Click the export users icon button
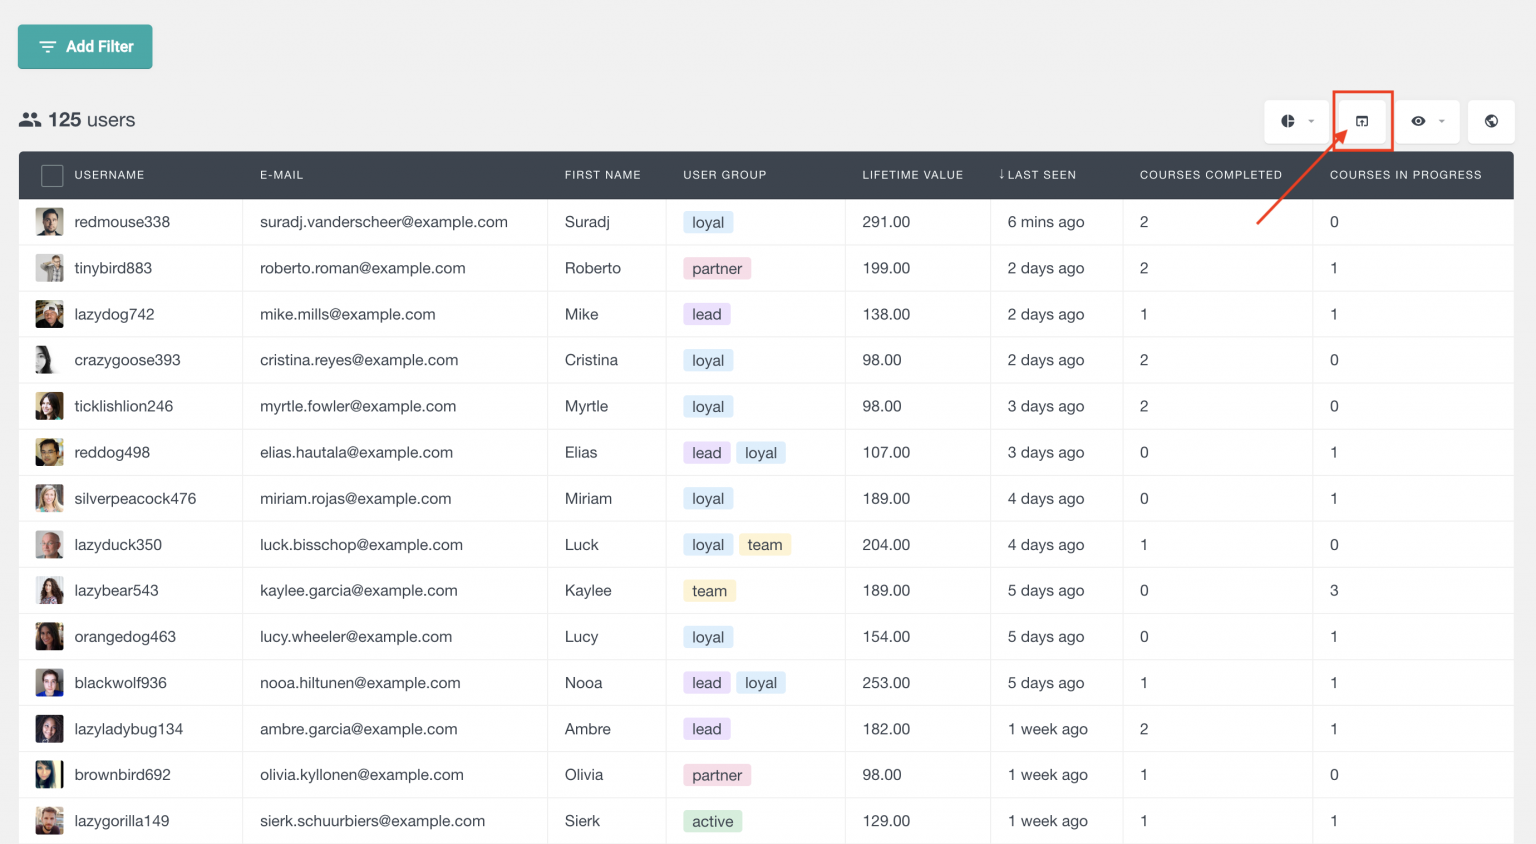Screen dimensions: 1536x844 pyautogui.click(x=1362, y=121)
